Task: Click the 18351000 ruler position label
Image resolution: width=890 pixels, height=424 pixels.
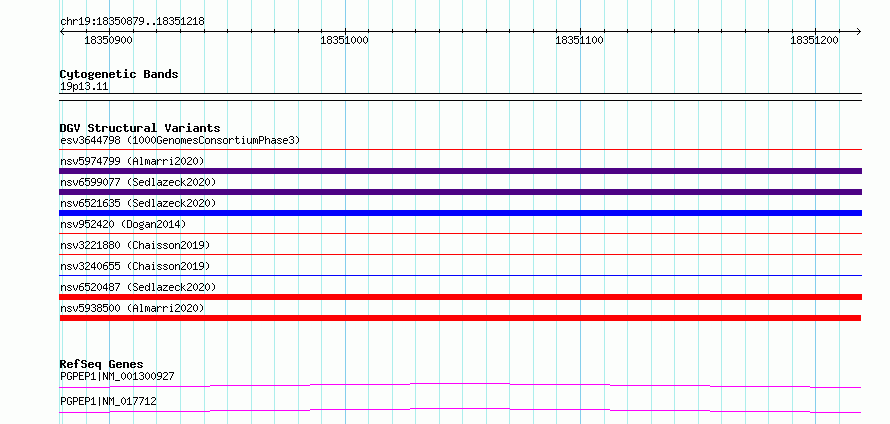Action: click(x=344, y=40)
